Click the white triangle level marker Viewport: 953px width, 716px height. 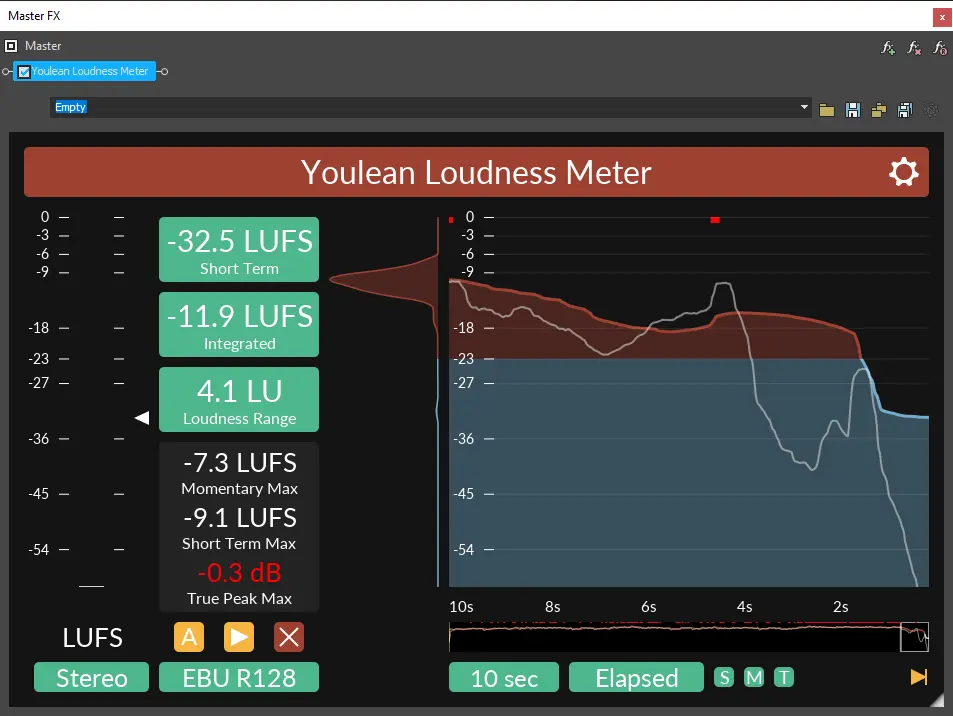[x=142, y=418]
